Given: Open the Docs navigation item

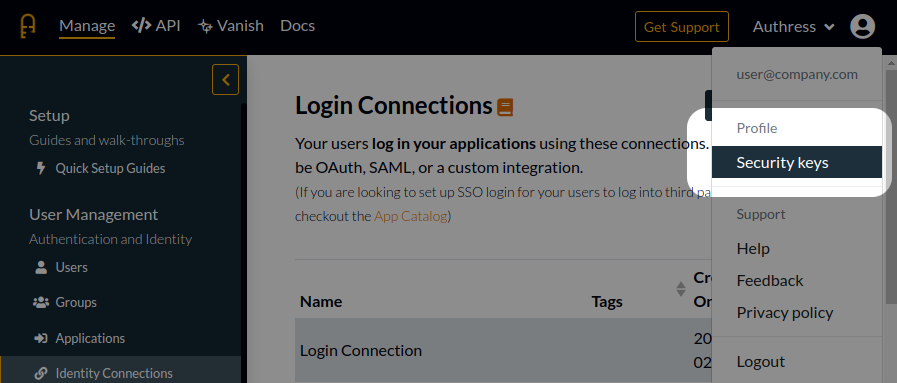Looking at the screenshot, I should coord(297,26).
